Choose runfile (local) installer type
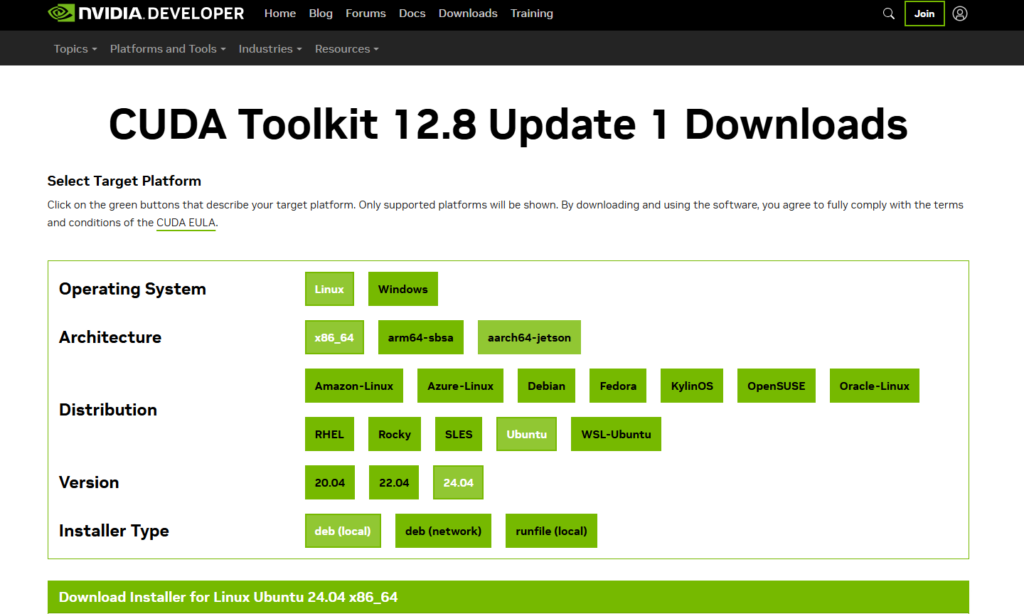The image size is (1024, 614). click(551, 530)
